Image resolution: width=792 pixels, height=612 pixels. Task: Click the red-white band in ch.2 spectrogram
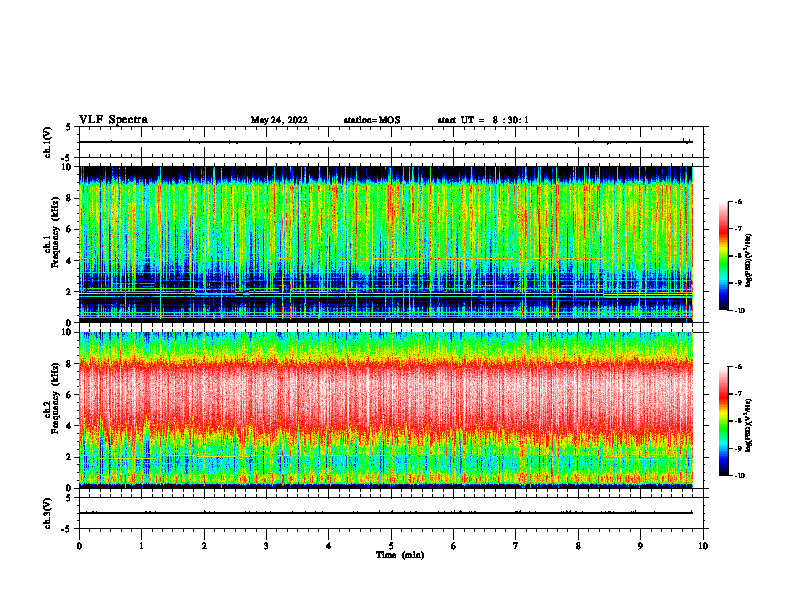386,394
